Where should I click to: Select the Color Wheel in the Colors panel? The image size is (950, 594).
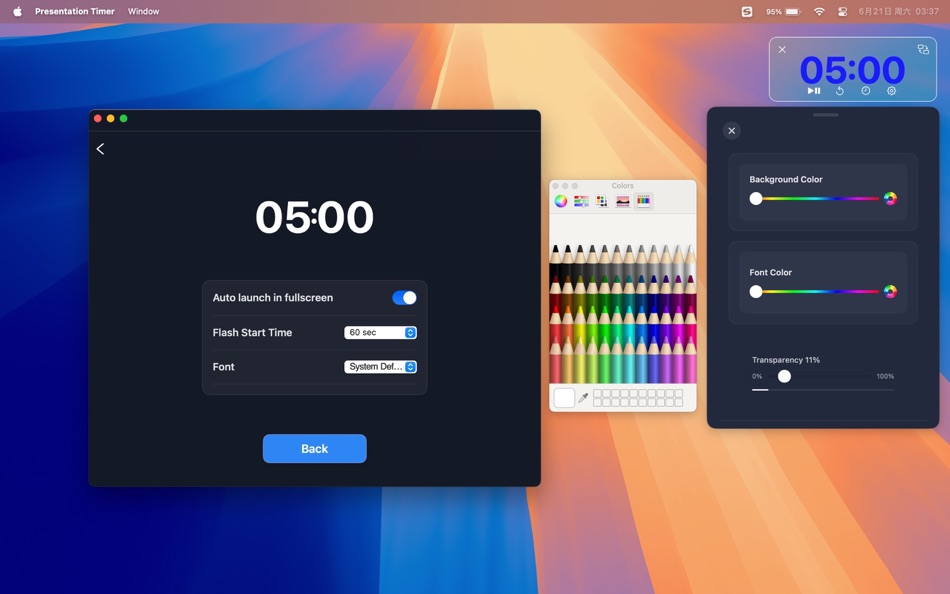pos(562,200)
